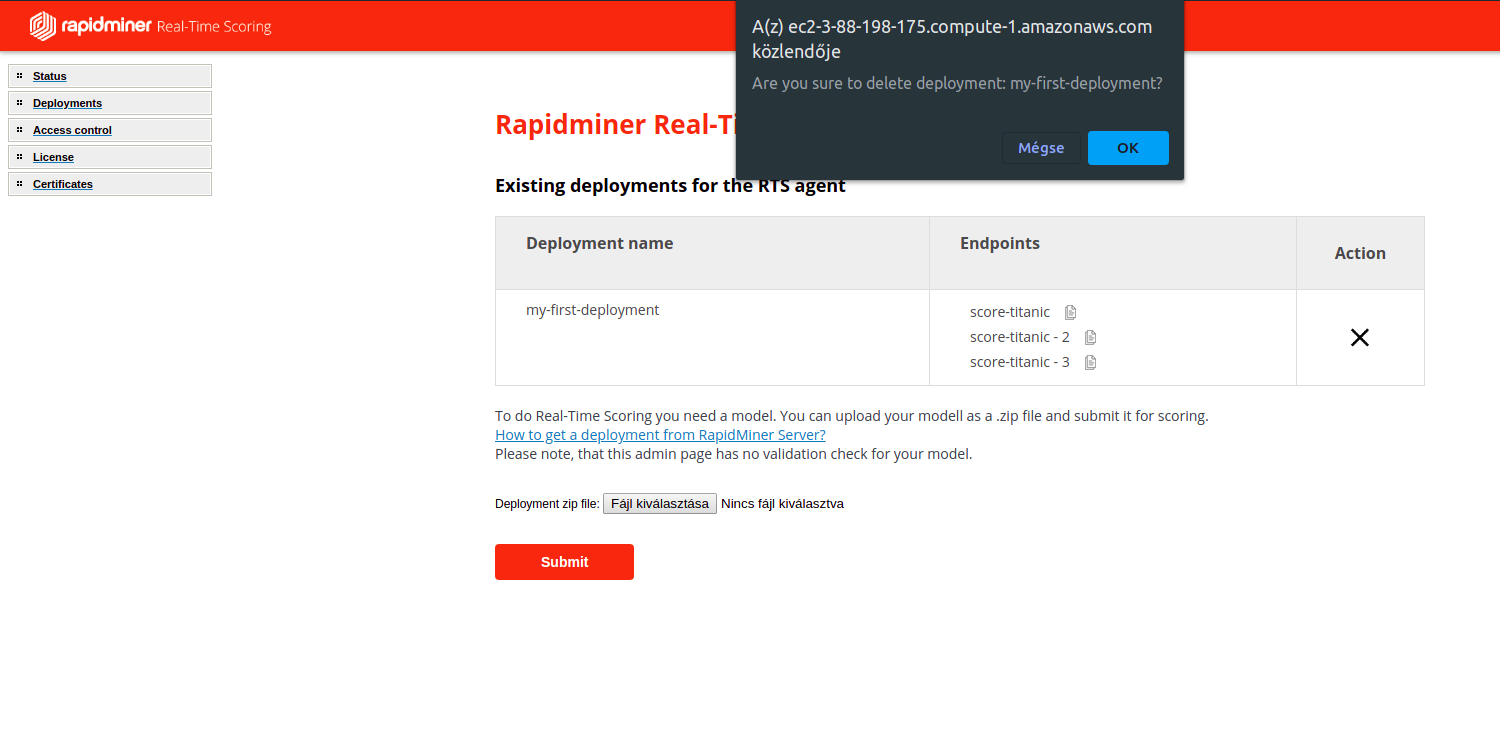Click the Fájl kiválasztása file chooser button

(659, 504)
